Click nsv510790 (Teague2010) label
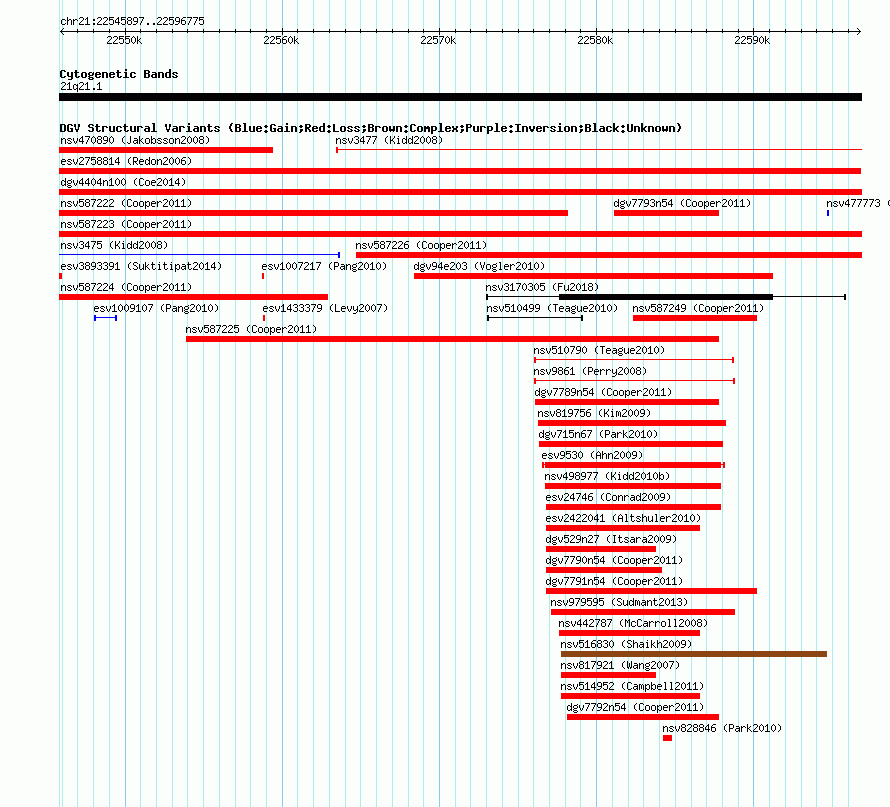This screenshot has width=890, height=807. point(599,350)
